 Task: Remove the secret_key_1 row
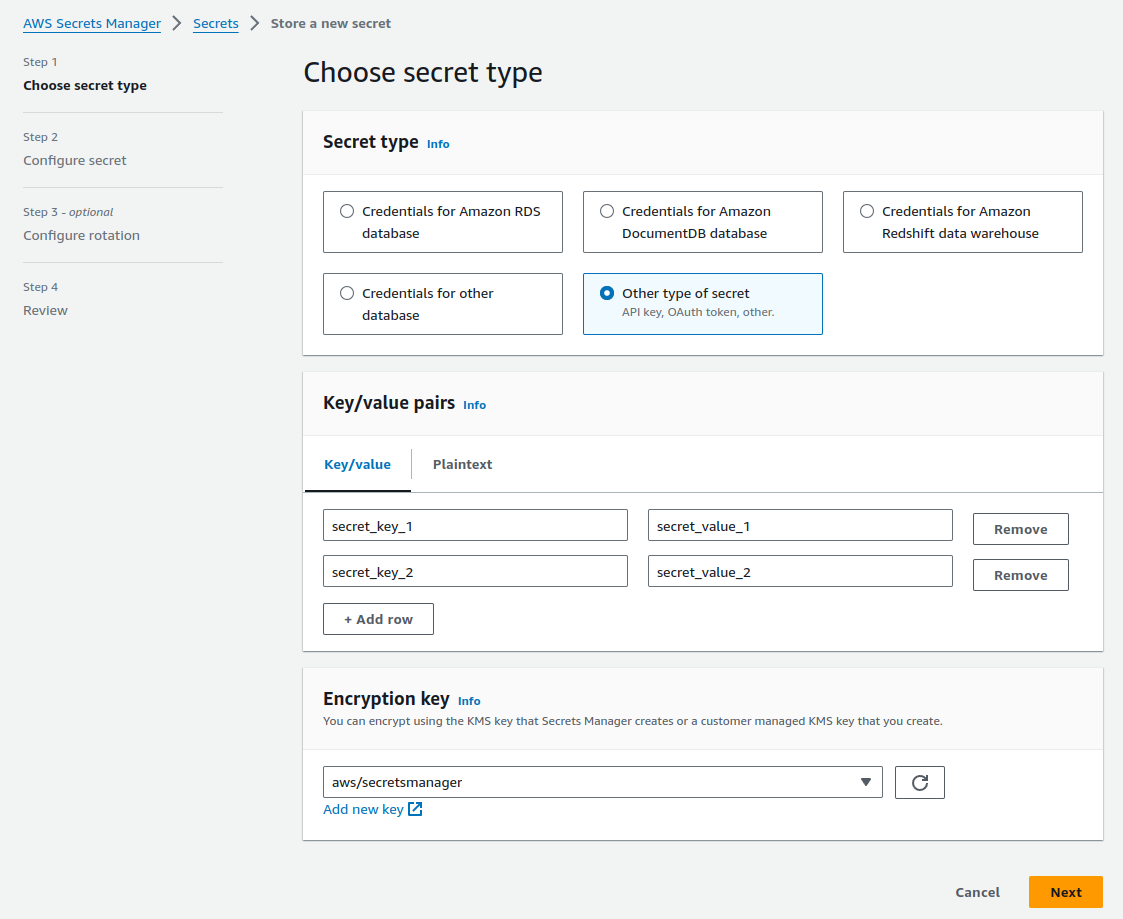[1021, 529]
